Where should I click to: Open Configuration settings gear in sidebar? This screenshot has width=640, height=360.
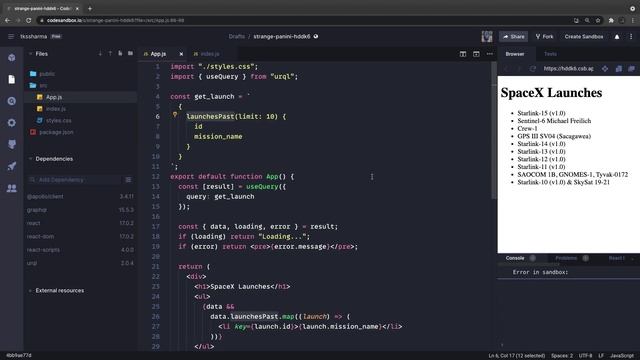pyautogui.click(x=11, y=122)
